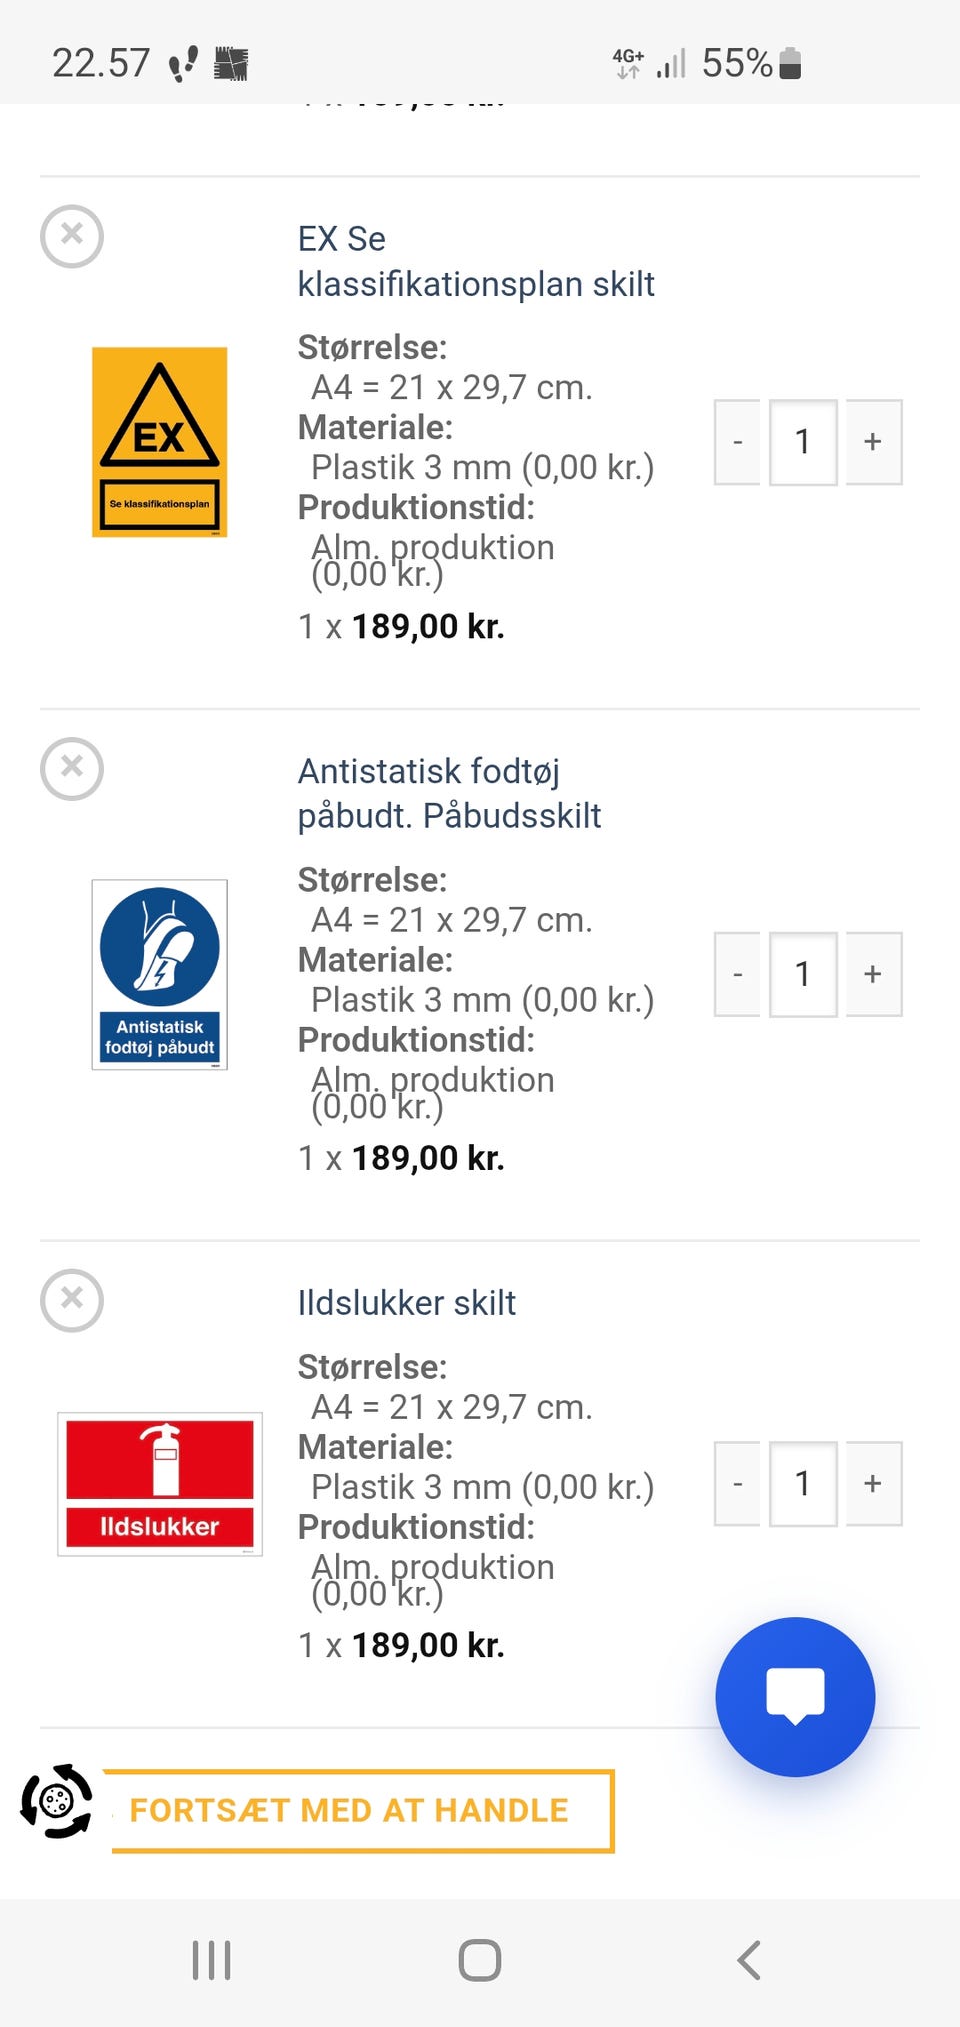
Task: Open Android recent apps button
Action: [x=211, y=1960]
